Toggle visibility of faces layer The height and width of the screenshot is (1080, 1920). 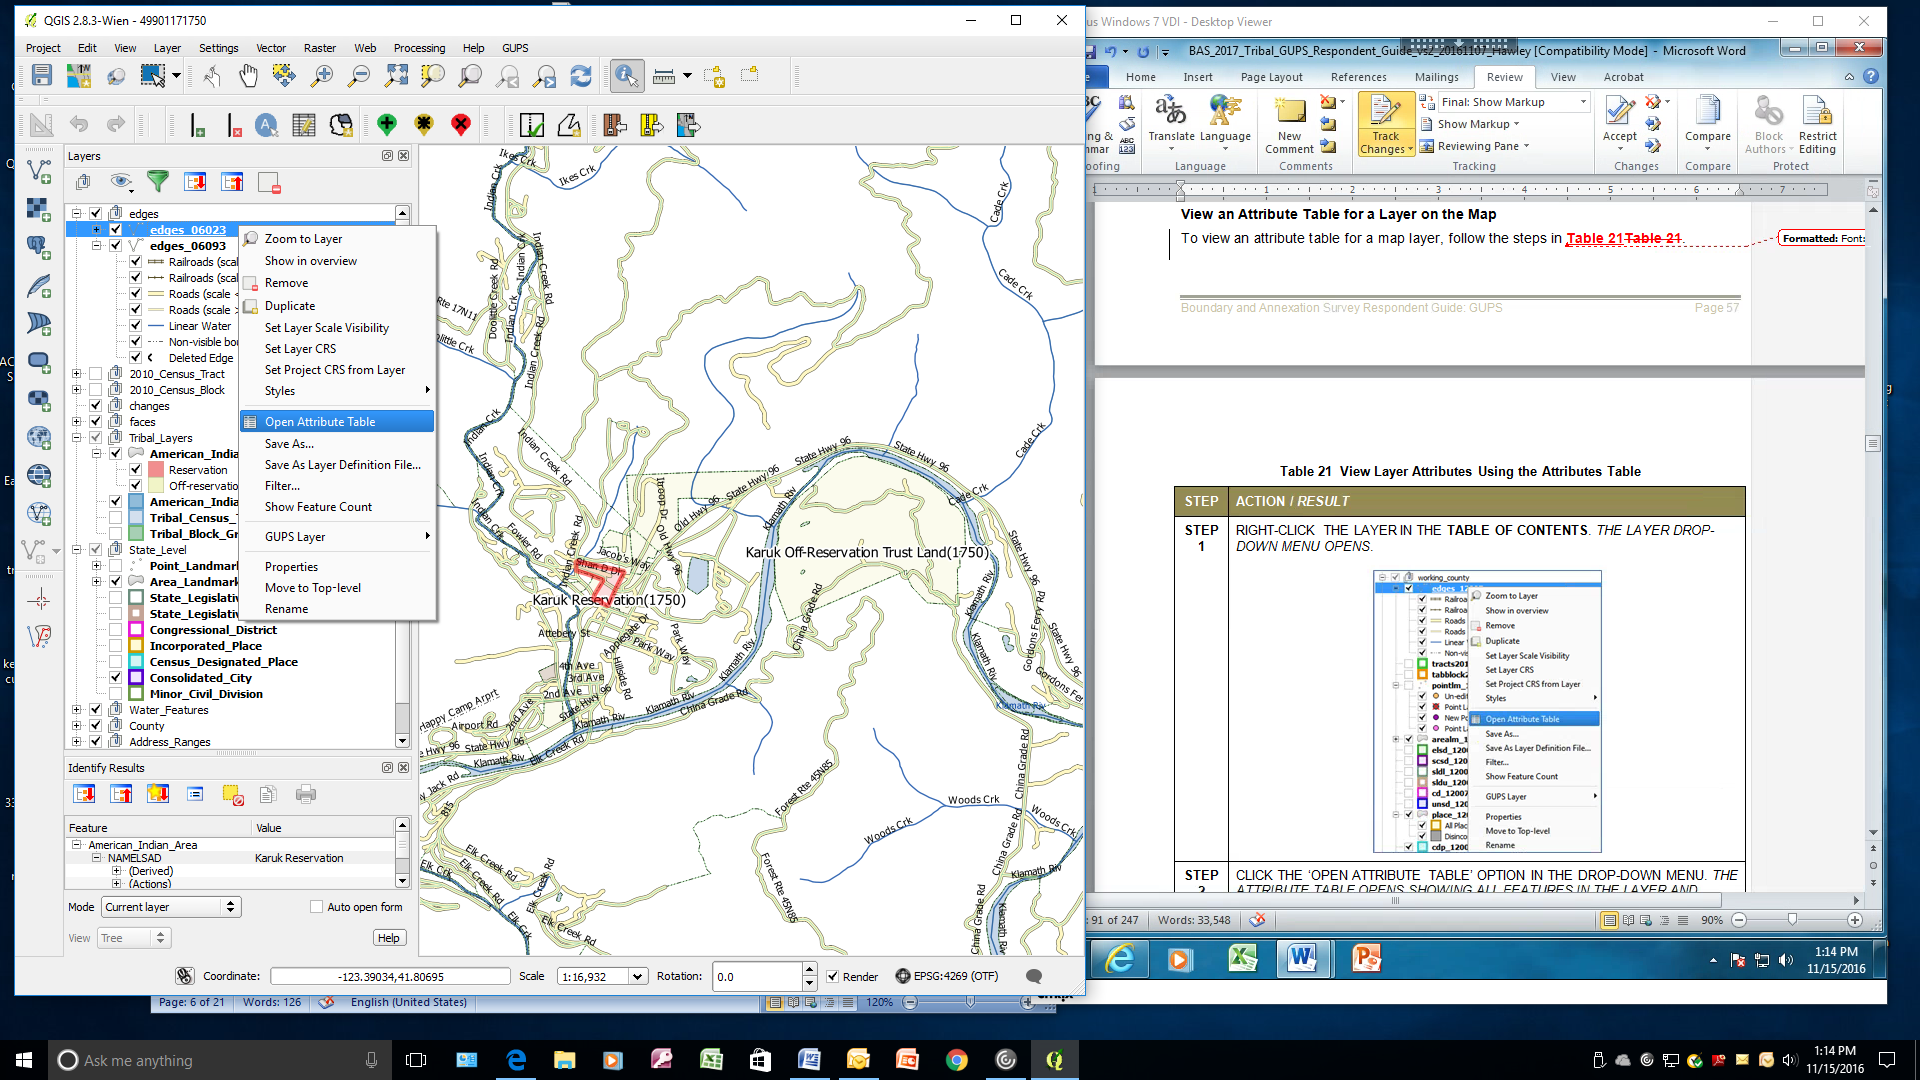point(96,422)
